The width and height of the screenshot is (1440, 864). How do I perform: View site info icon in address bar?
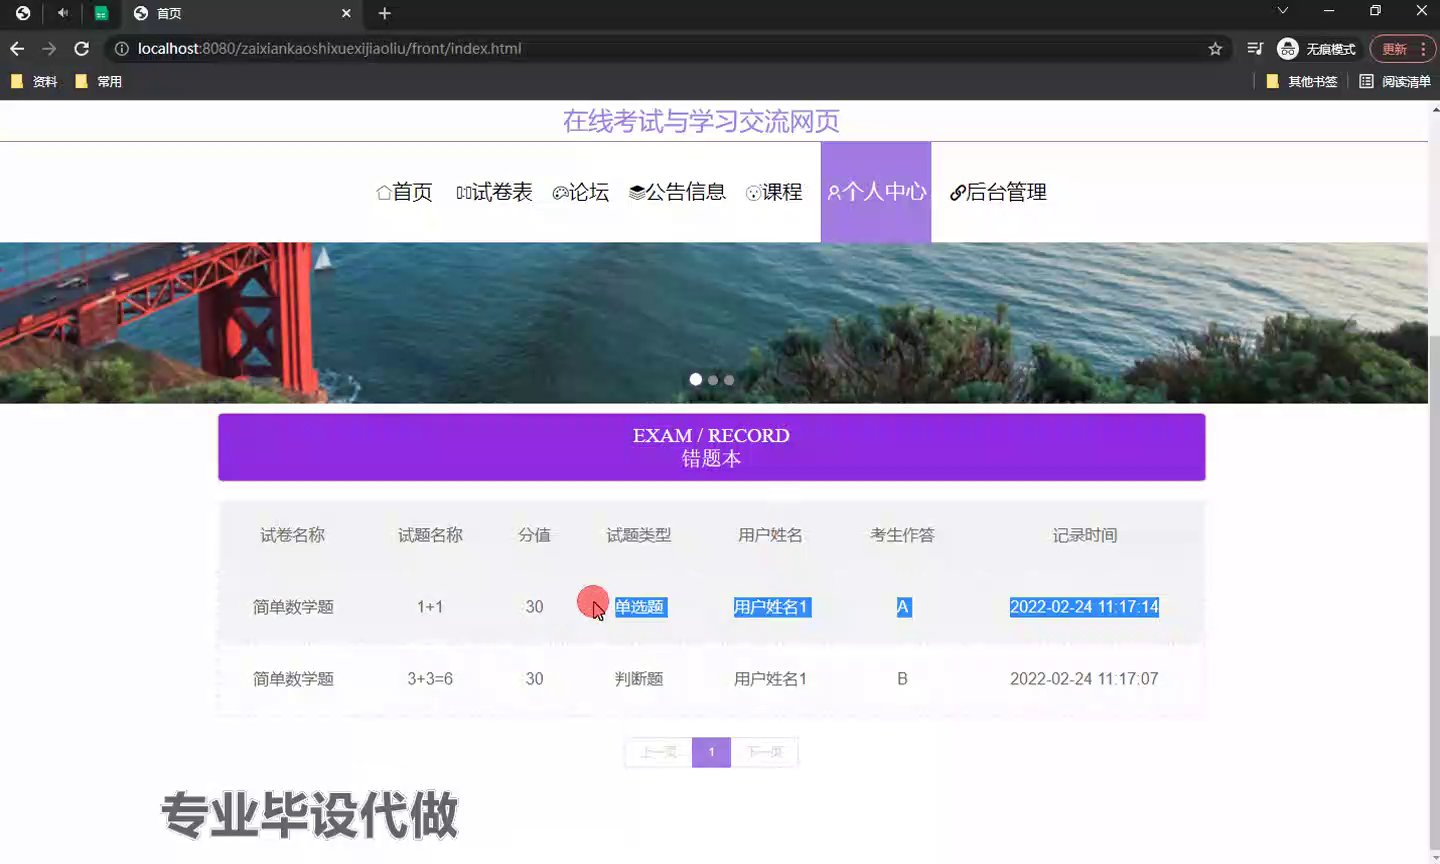121,48
